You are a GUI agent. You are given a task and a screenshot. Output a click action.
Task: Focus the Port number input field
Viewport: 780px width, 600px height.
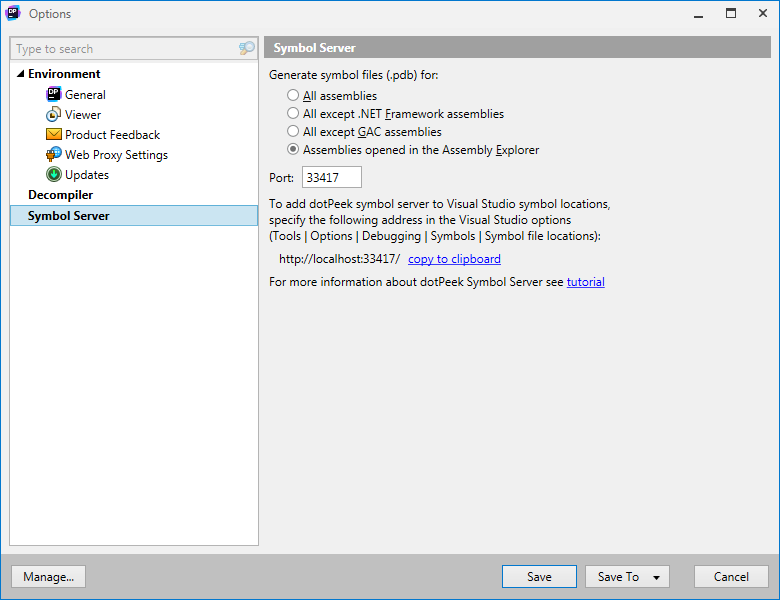coord(332,177)
